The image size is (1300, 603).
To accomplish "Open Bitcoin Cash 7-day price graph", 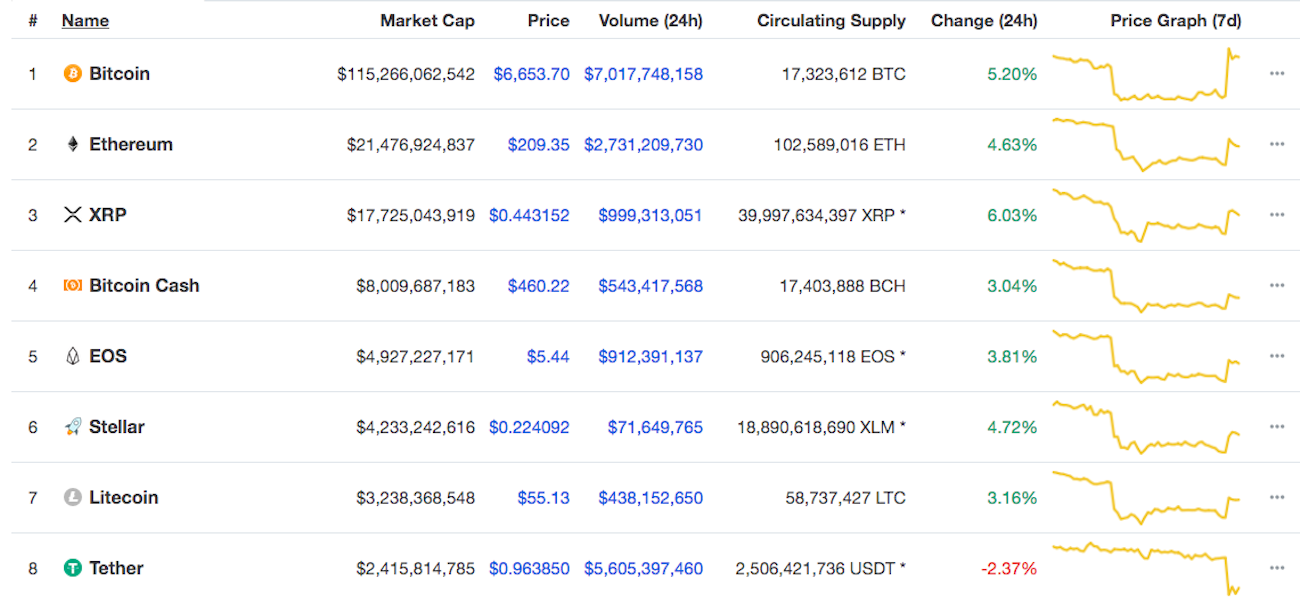I will pyautogui.click(x=1147, y=286).
